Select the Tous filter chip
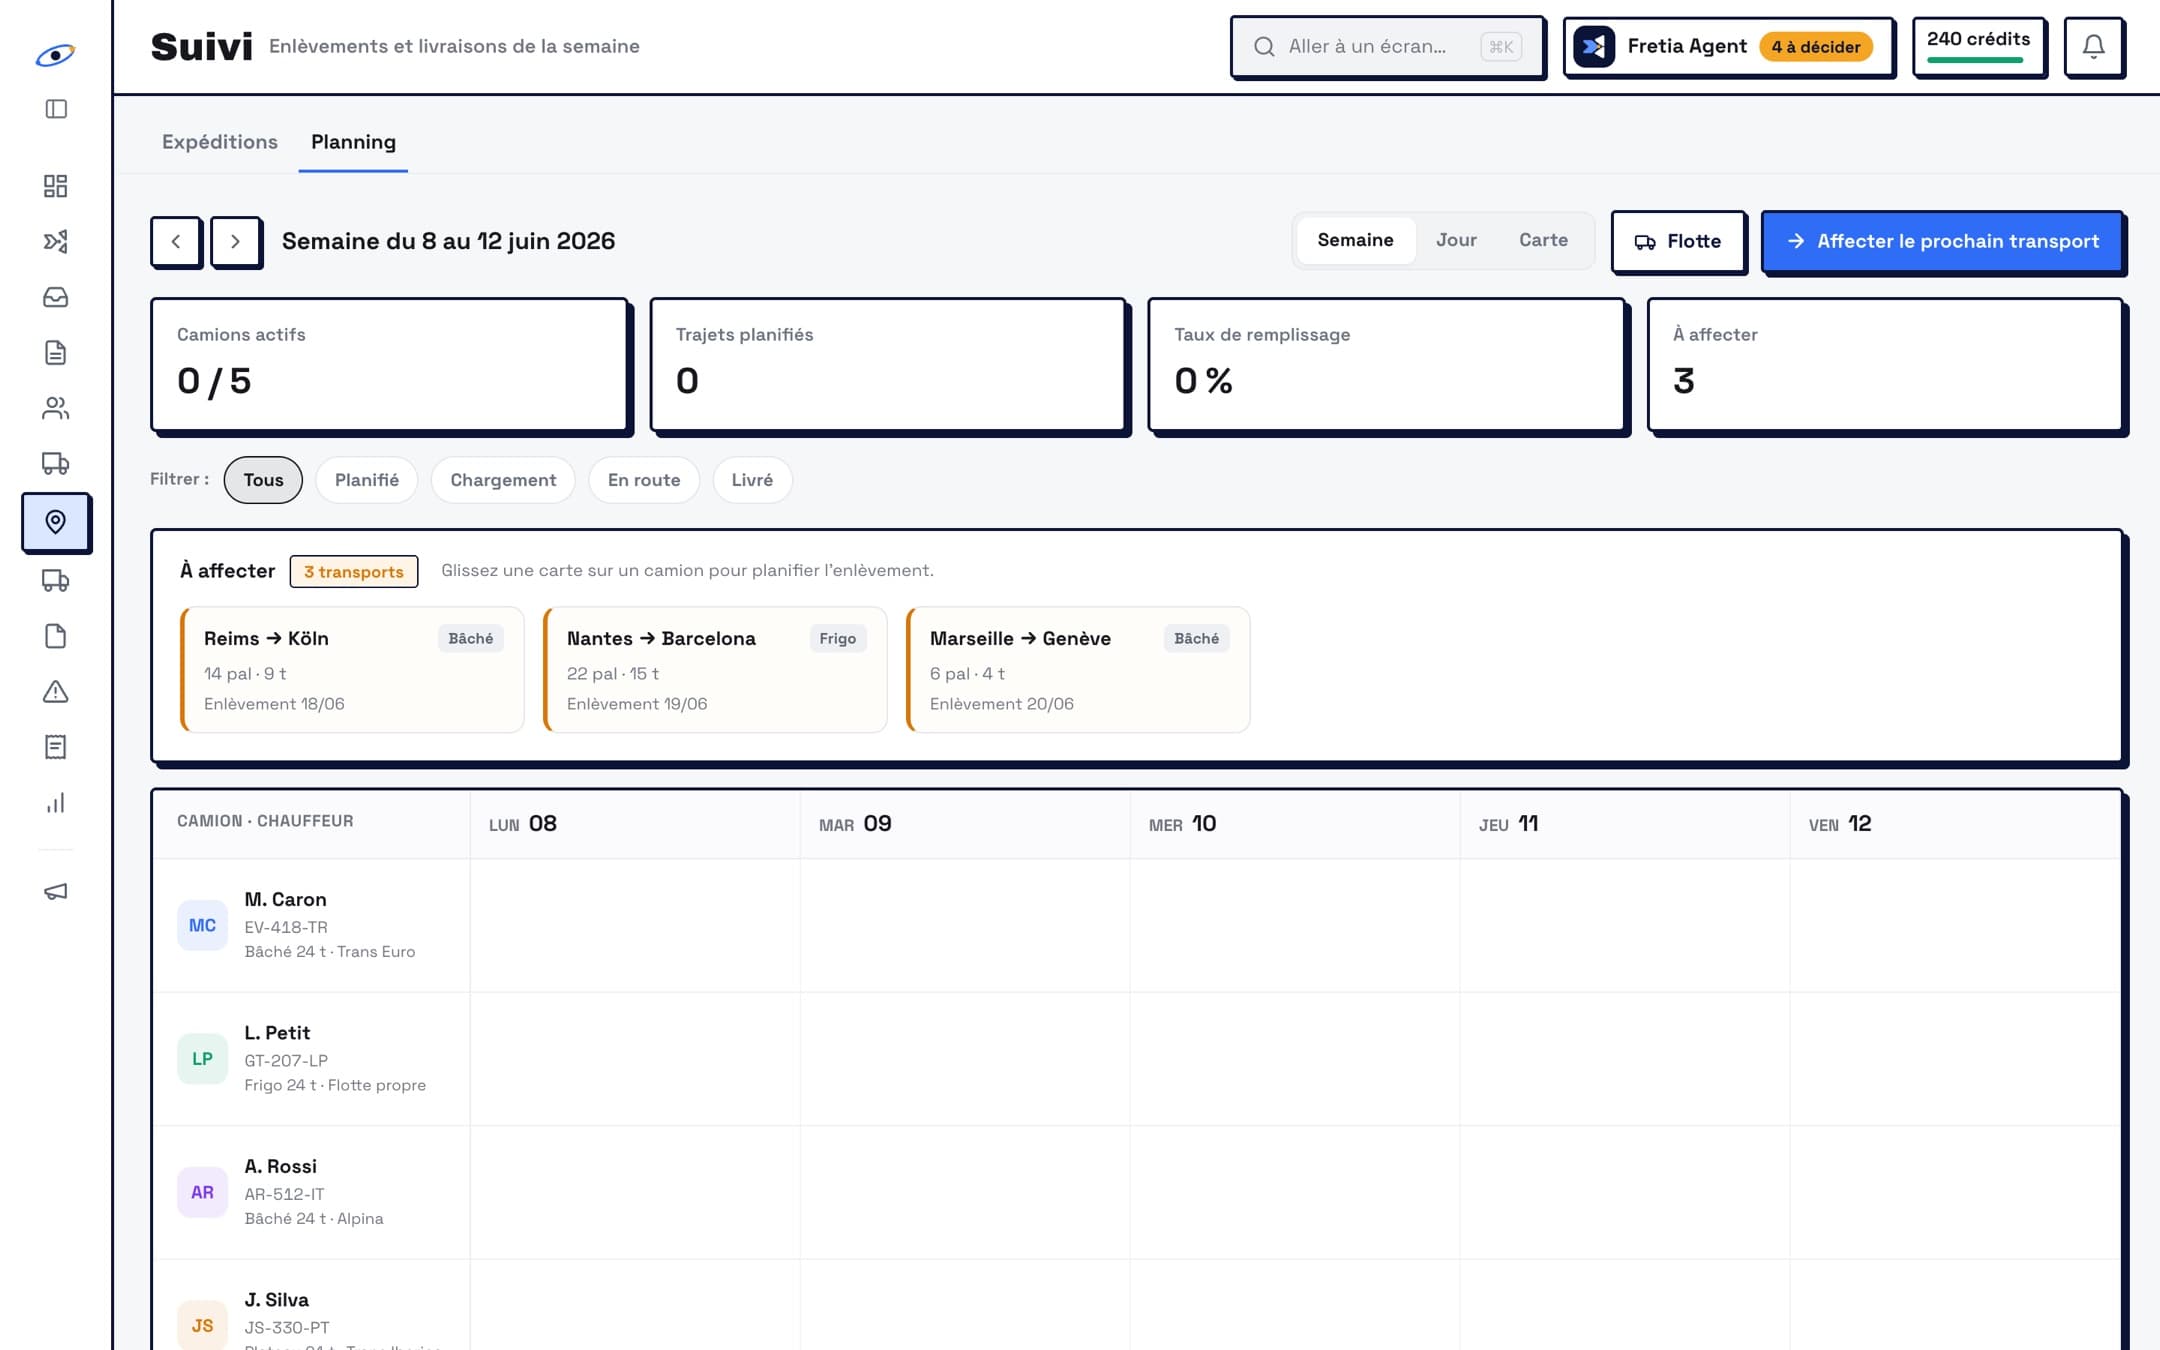The width and height of the screenshot is (2160, 1350). [263, 480]
